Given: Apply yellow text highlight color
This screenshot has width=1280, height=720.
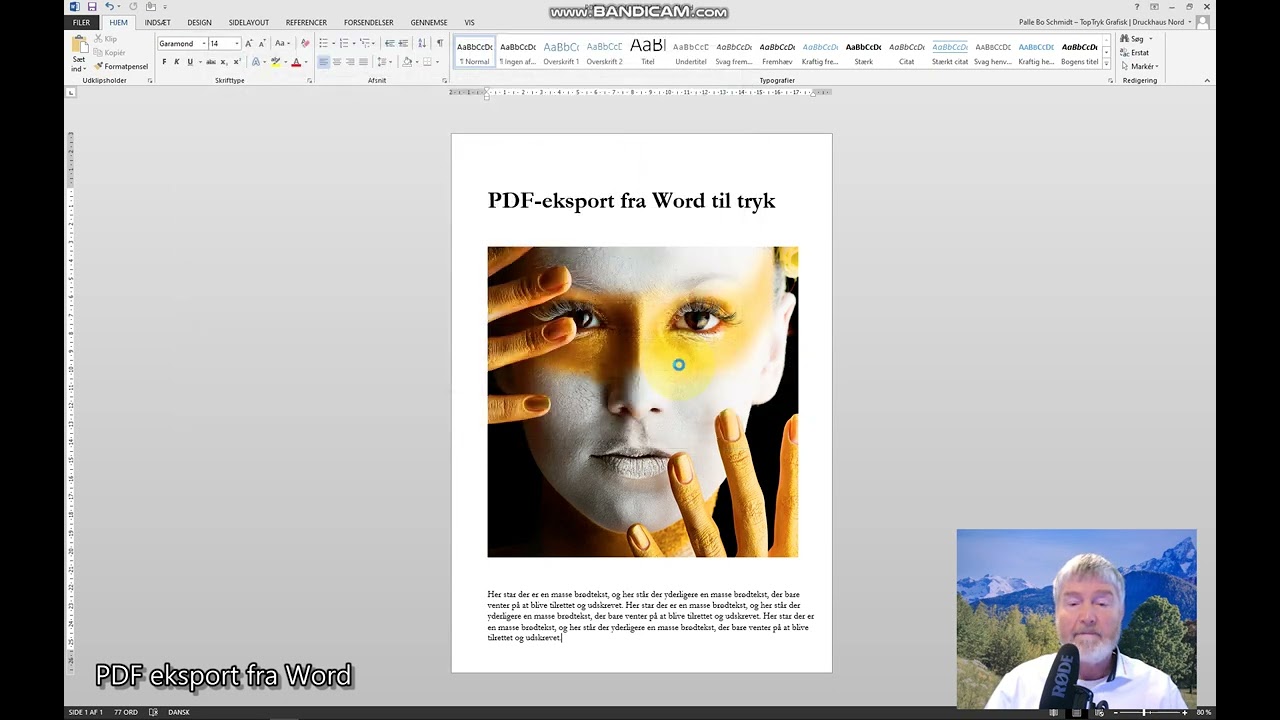Looking at the screenshot, I should (275, 62).
